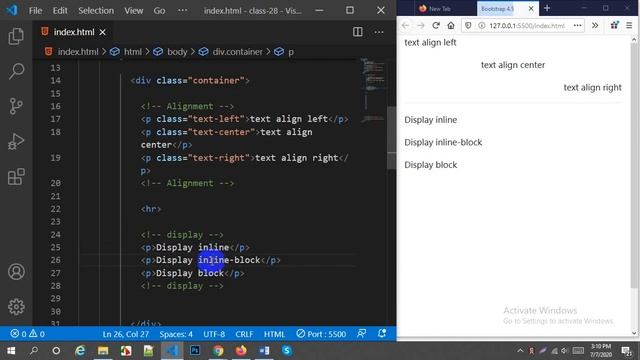Close the Bootstrap 4.5 browser tab
Screen dimensions: 640x360
531,9
